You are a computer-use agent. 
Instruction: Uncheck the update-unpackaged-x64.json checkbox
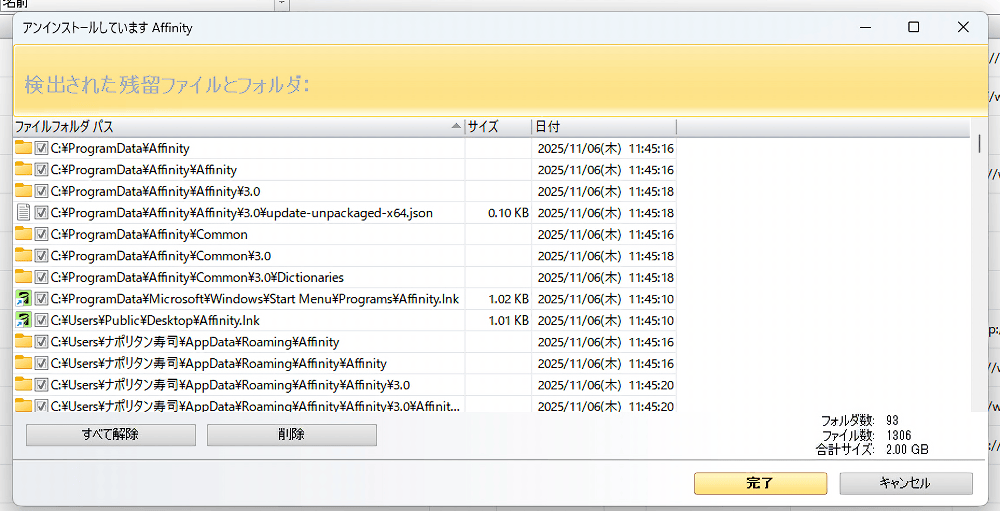(42, 213)
